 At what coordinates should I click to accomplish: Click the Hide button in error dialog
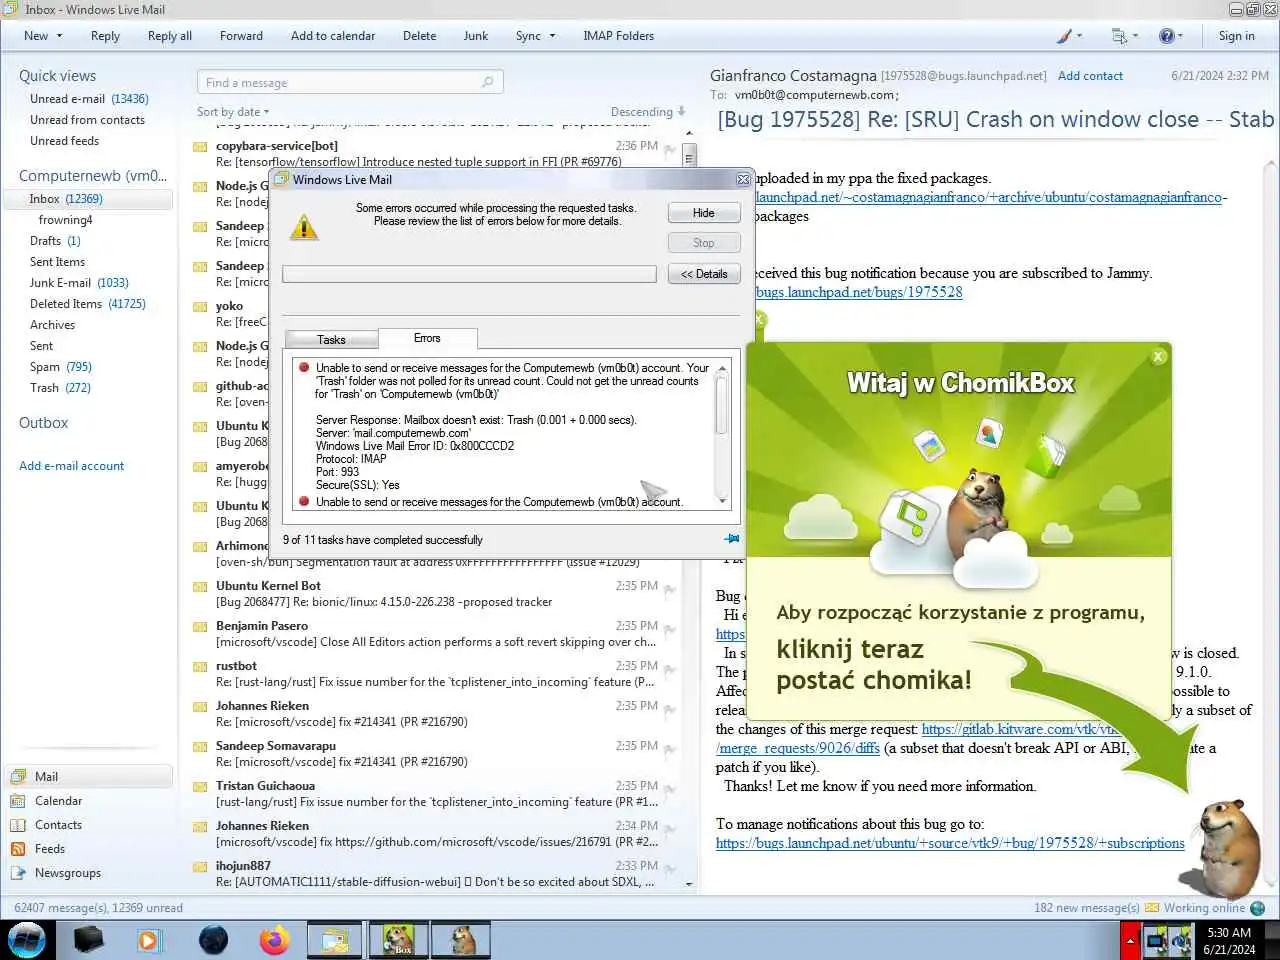click(704, 213)
